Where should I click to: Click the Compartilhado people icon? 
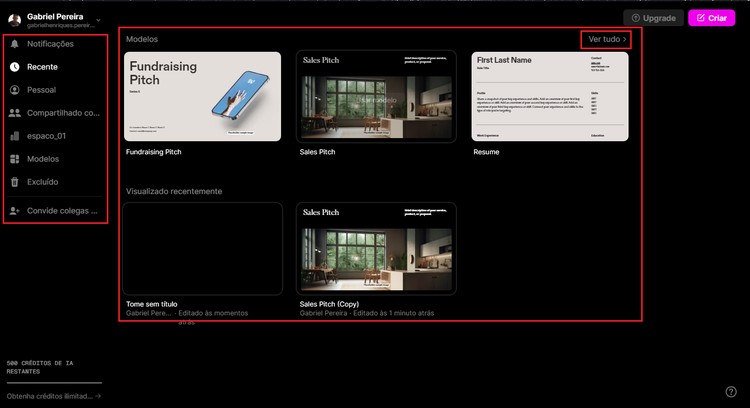point(15,113)
